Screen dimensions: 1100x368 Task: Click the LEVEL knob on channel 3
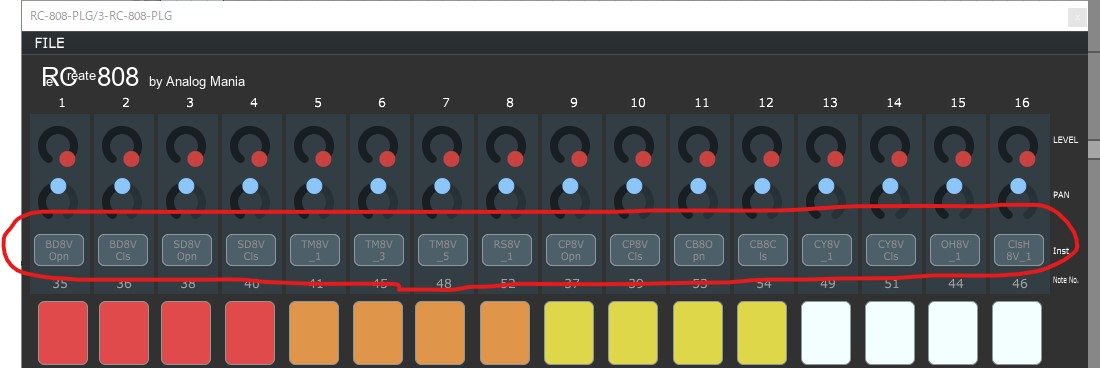click(187, 146)
